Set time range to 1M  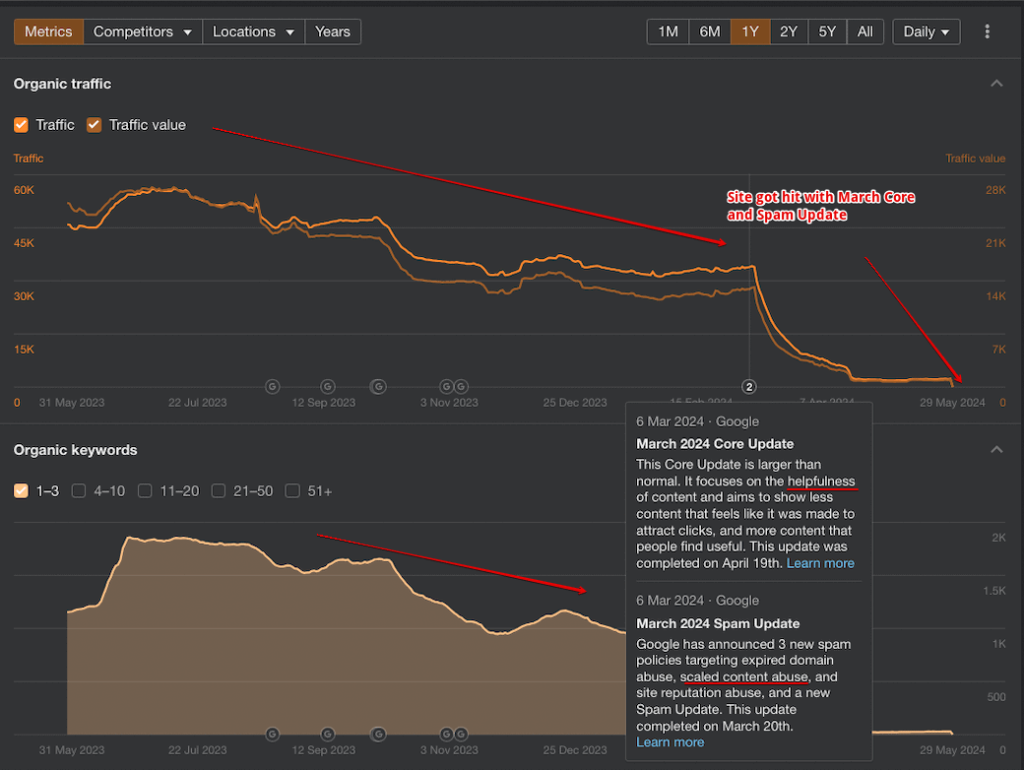668,31
